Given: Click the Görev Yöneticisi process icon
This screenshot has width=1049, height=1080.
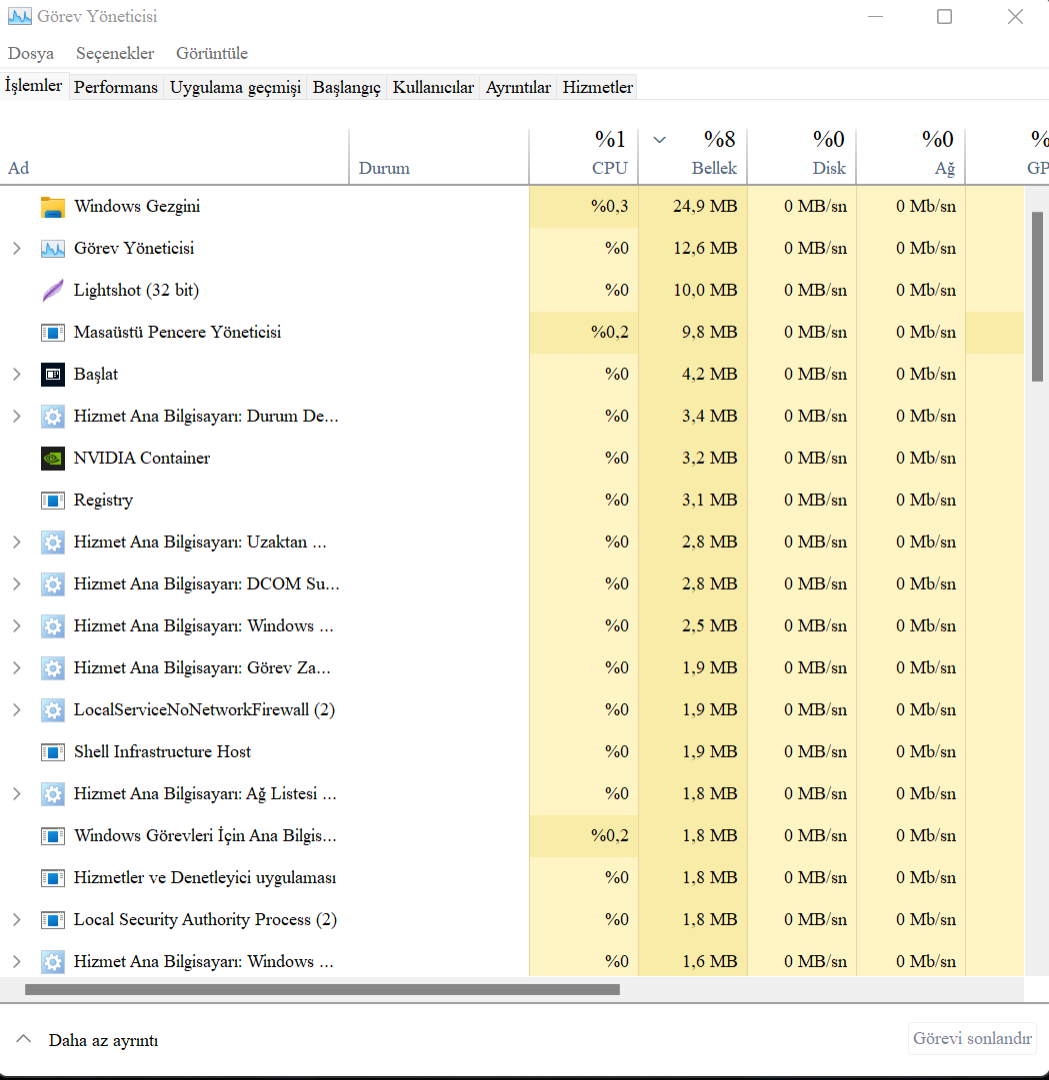Looking at the screenshot, I should click(x=52, y=249).
